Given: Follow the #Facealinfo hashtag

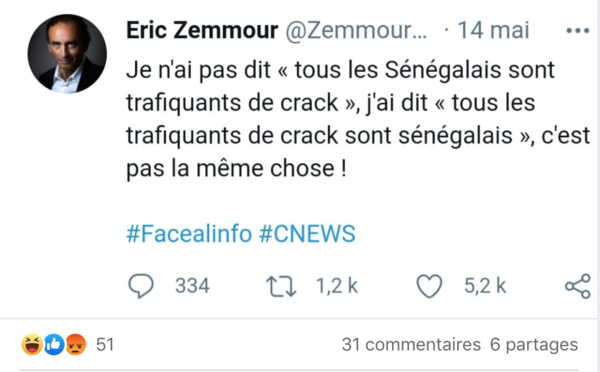Looking at the screenshot, I should 189,234.
